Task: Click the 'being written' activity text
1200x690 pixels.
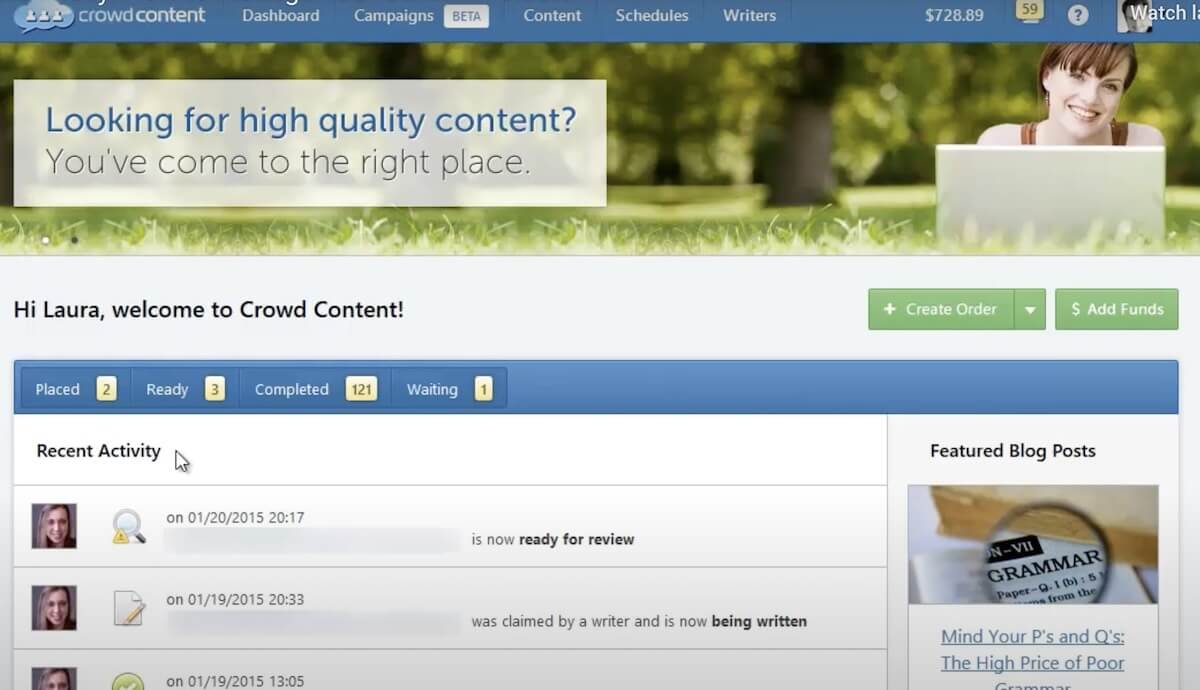Action: 759,621
